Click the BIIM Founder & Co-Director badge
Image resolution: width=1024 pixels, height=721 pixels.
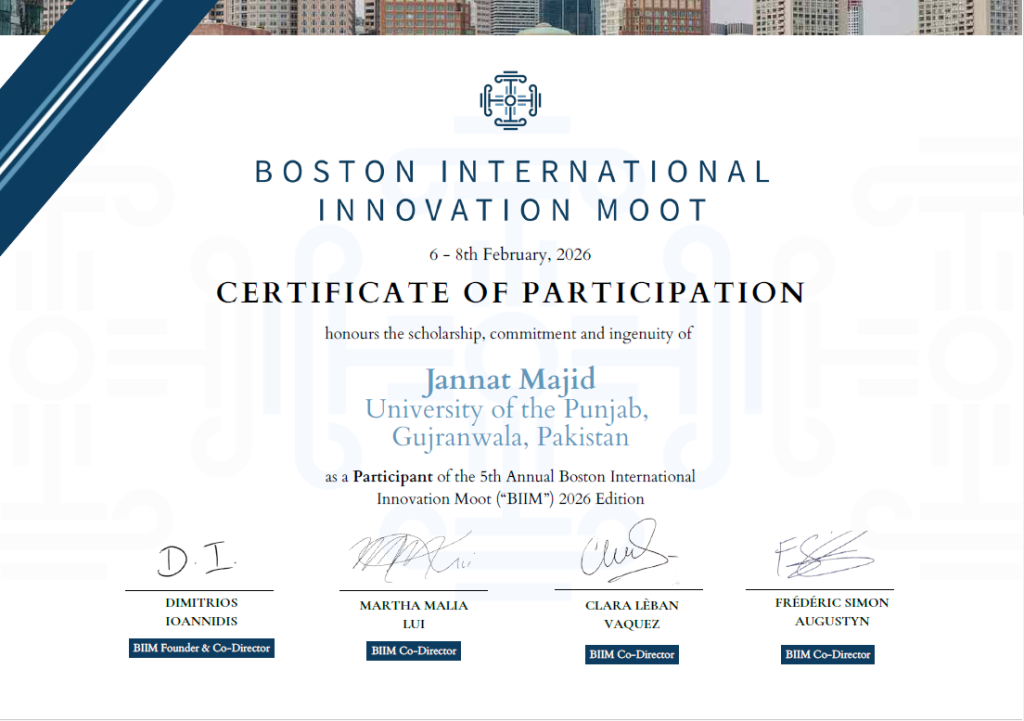(x=201, y=648)
